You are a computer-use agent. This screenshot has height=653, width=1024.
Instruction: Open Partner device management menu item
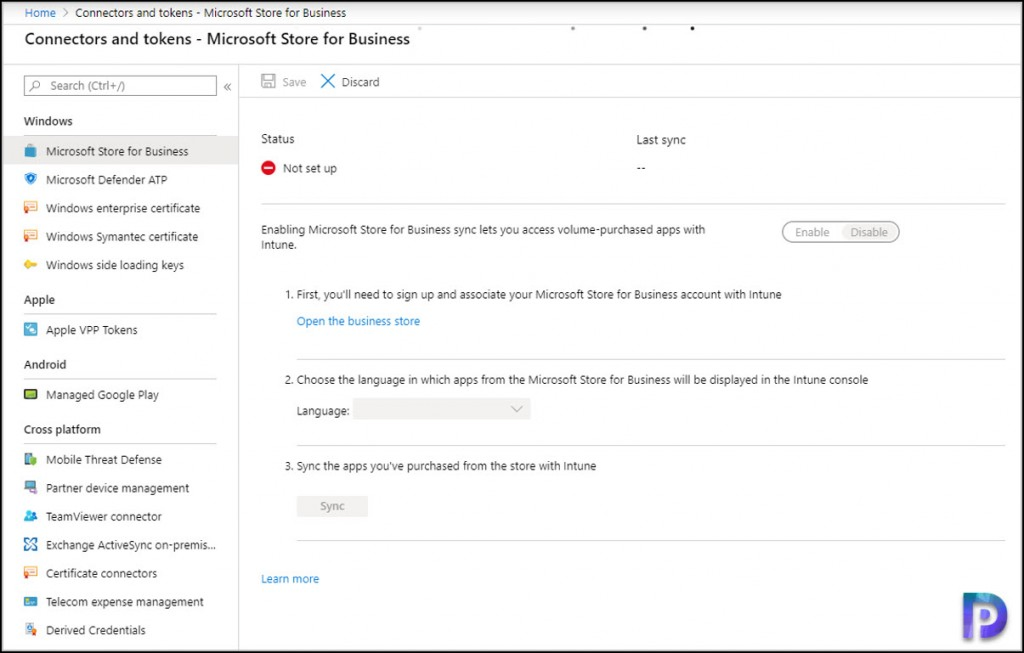point(120,487)
